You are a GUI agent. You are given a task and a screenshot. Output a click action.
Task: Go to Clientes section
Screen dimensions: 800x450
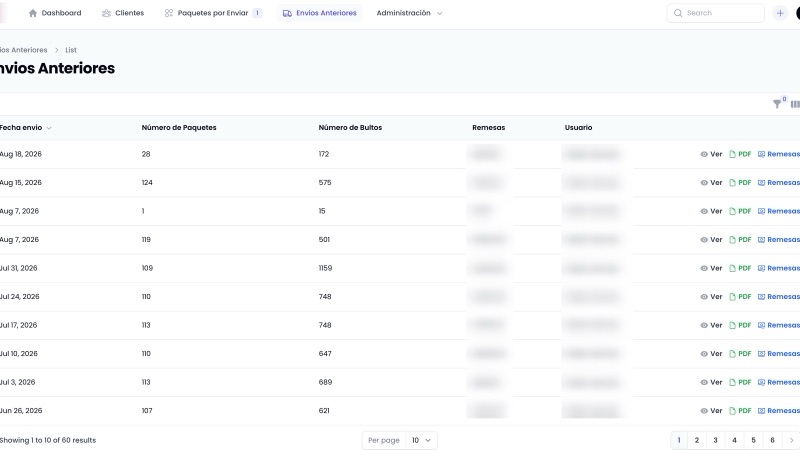pos(122,13)
